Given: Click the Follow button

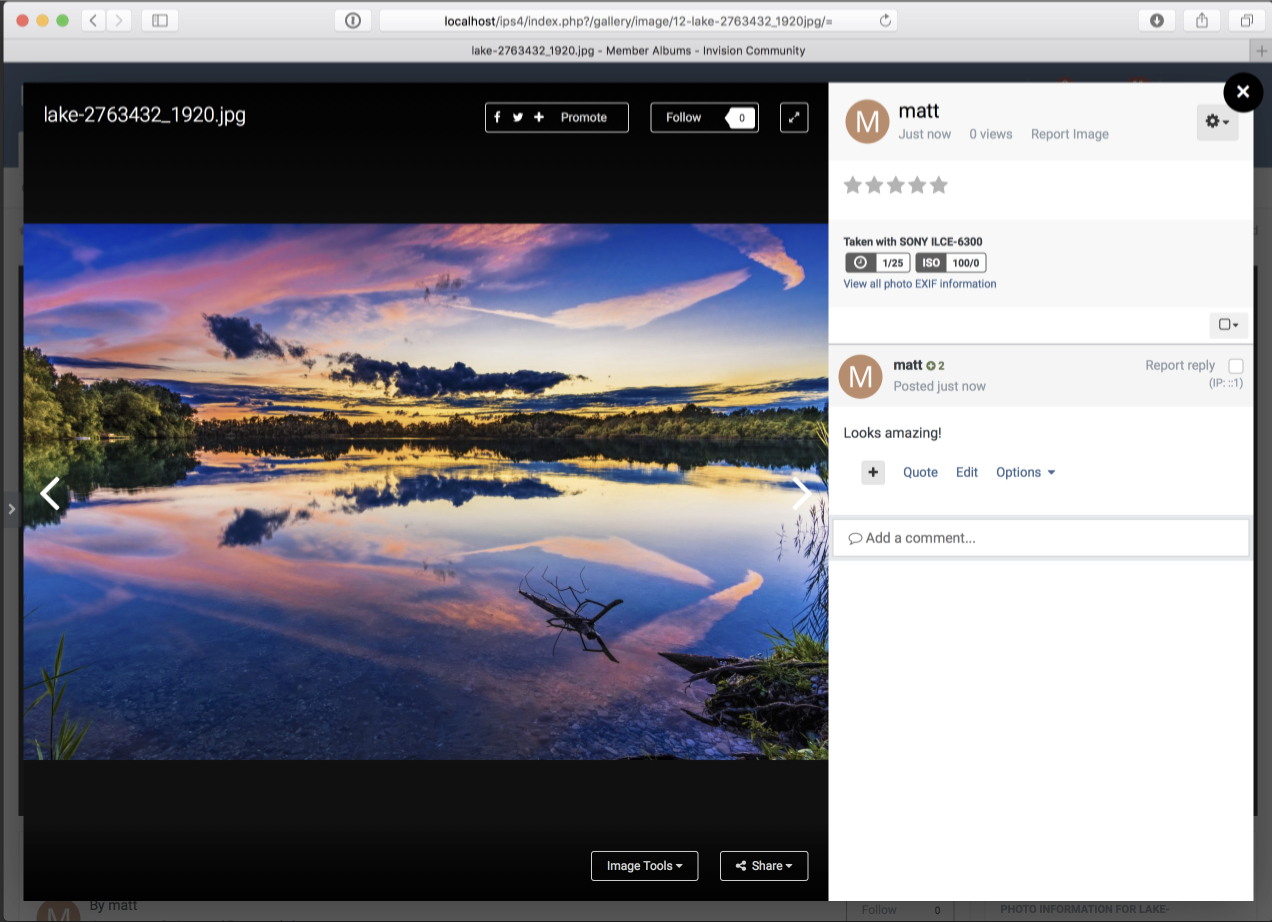Looking at the screenshot, I should pyautogui.click(x=684, y=117).
